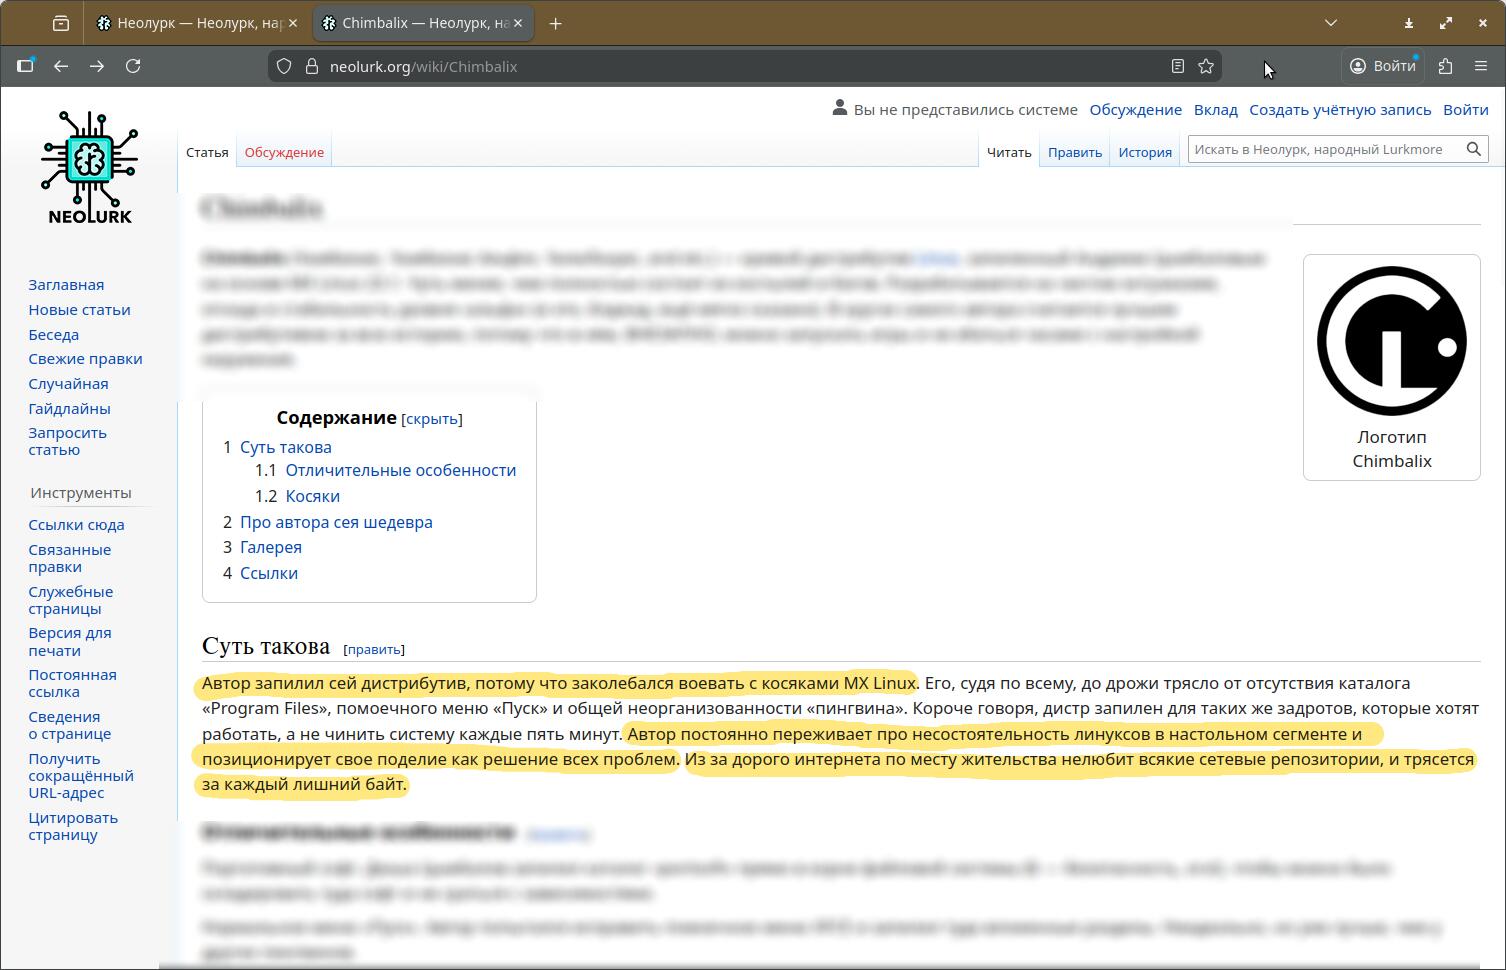
Task: Toggle reader view for this page
Action: point(1178,66)
